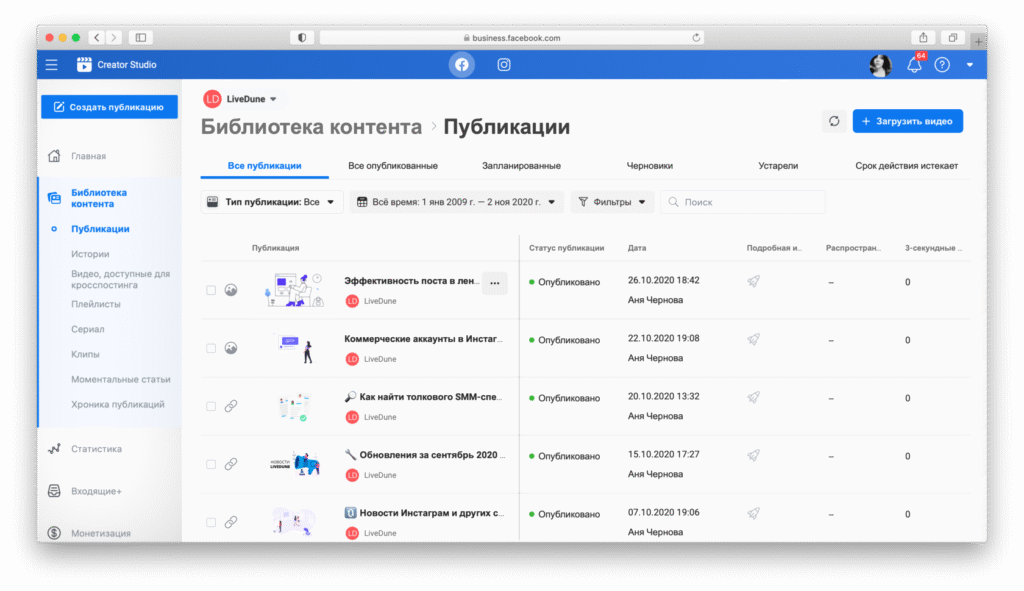The image size is (1024, 591).
Task: Switch to 'Запланированные' tab
Action: (x=521, y=166)
